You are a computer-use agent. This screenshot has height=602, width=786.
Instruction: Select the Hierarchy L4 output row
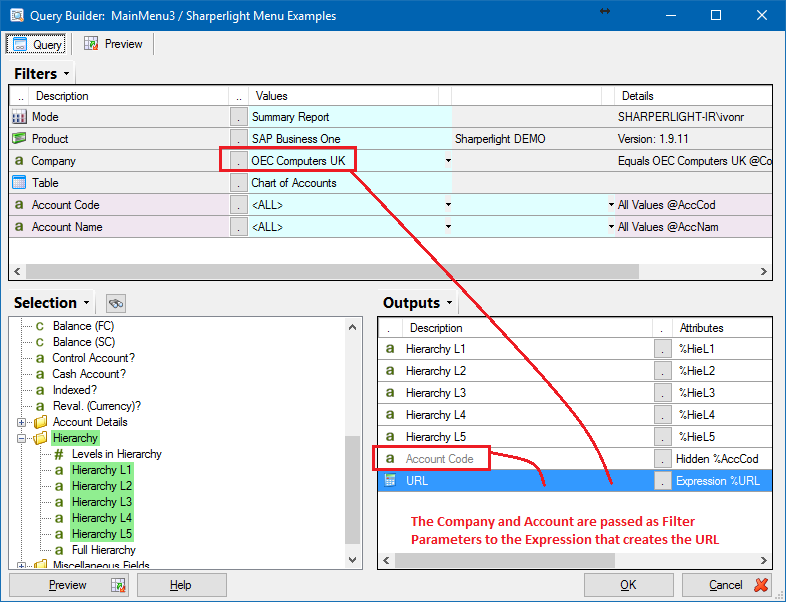click(574, 415)
